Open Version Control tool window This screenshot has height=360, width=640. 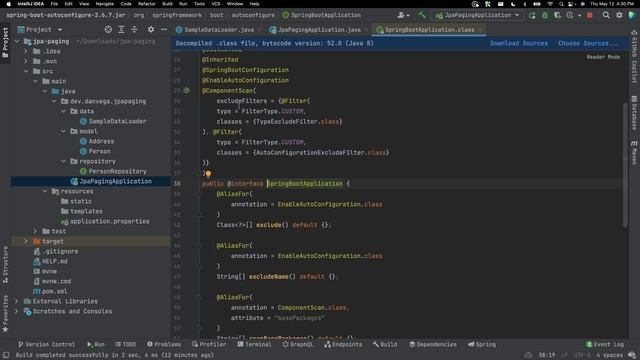coord(47,344)
